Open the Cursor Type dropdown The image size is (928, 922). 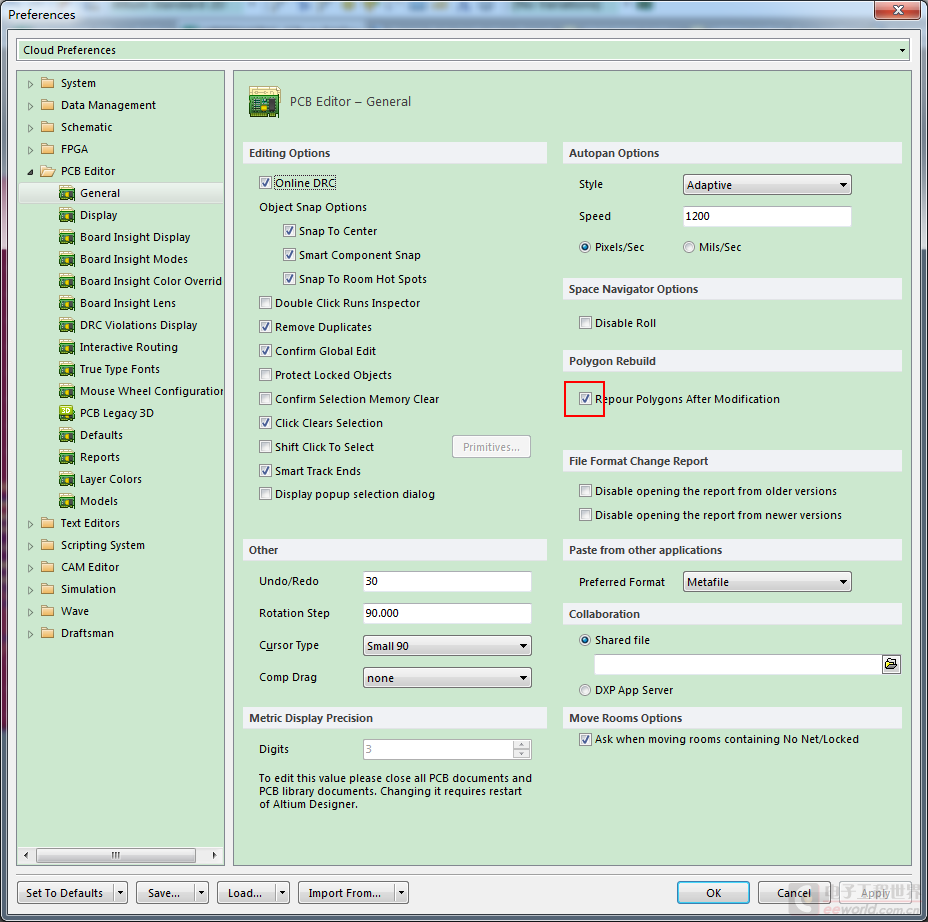447,646
